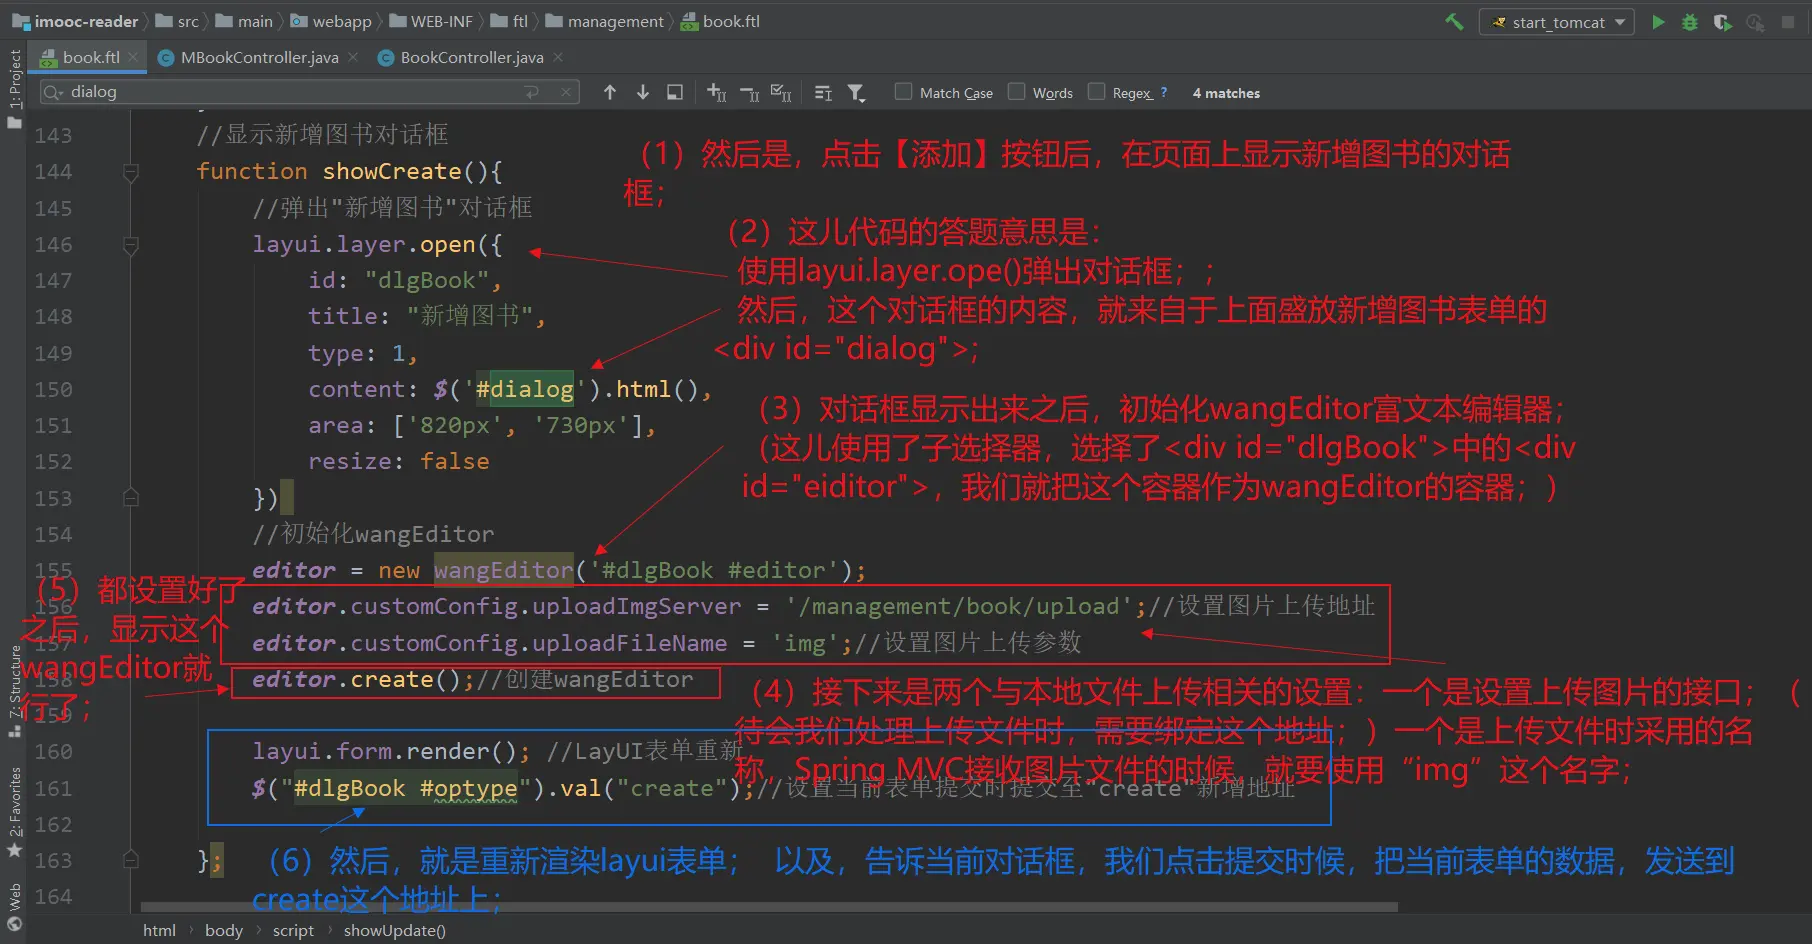
Task: Open the Project tool window icon
Action: tap(14, 123)
